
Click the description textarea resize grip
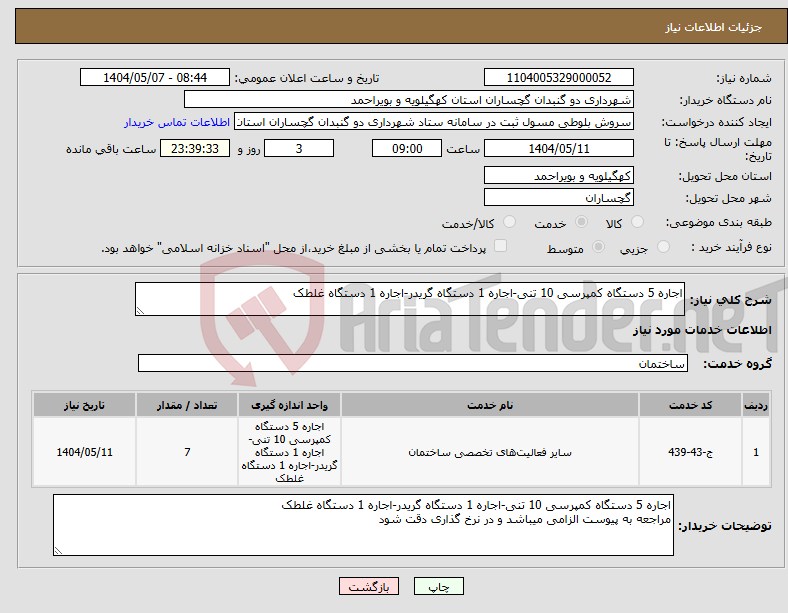(140, 311)
